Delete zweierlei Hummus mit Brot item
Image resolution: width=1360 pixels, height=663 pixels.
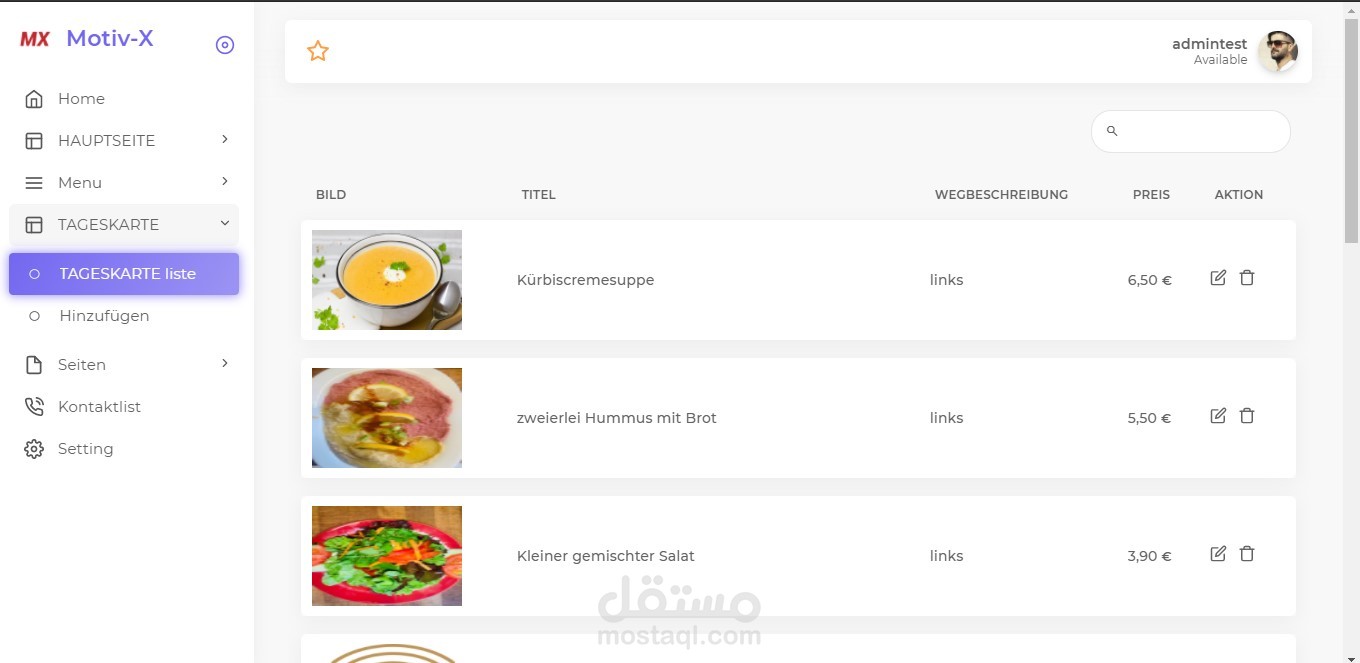(x=1247, y=416)
